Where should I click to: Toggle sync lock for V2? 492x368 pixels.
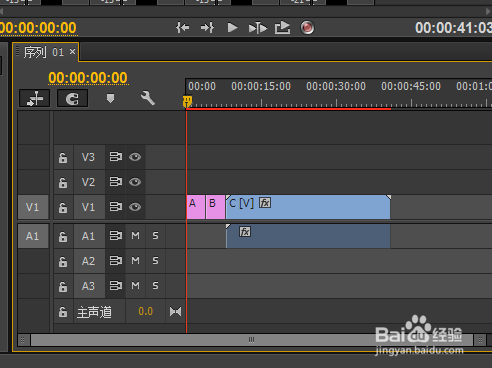pyautogui.click(x=116, y=182)
